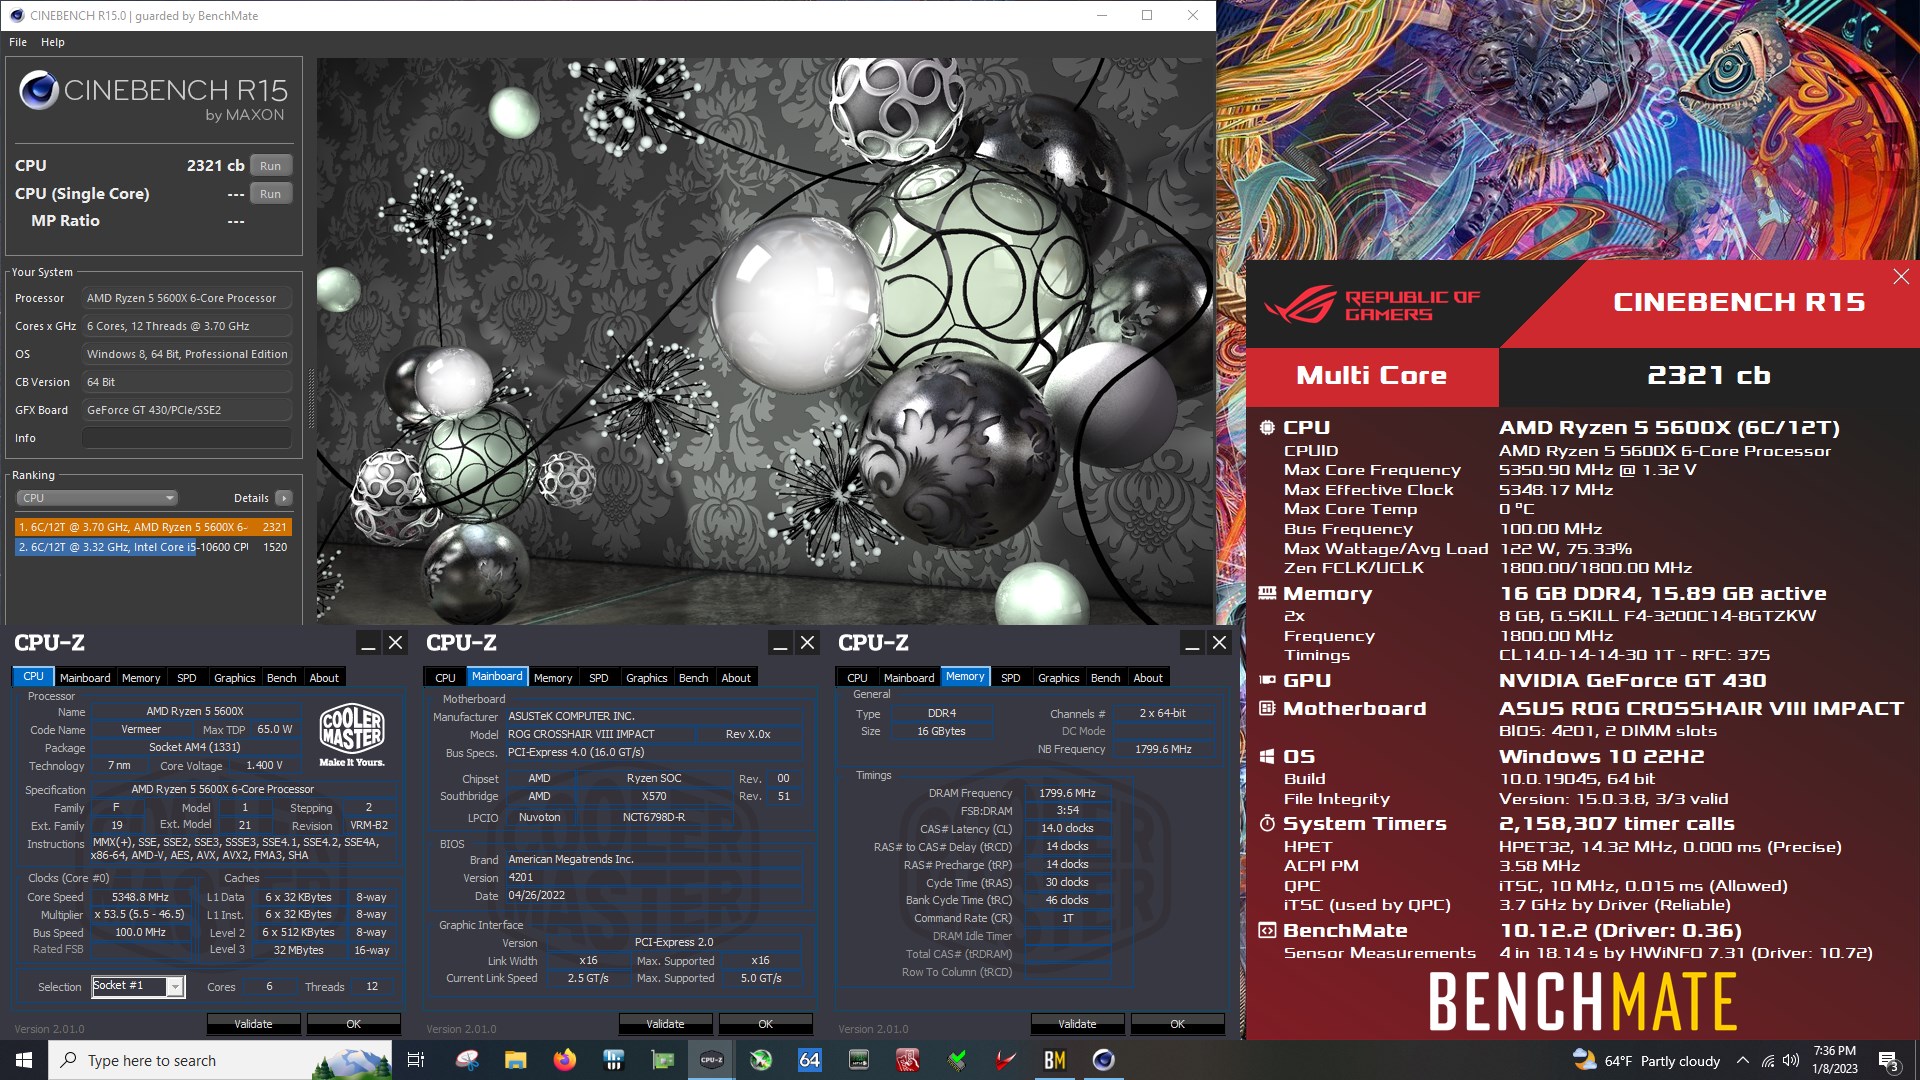Open the Windows Start menu
Image resolution: width=1920 pixels, height=1080 pixels.
(x=24, y=1060)
